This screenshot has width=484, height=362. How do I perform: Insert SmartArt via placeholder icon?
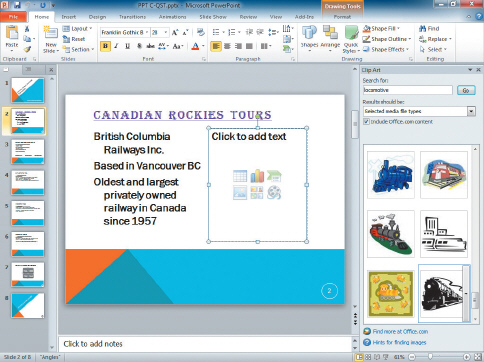coord(274,176)
